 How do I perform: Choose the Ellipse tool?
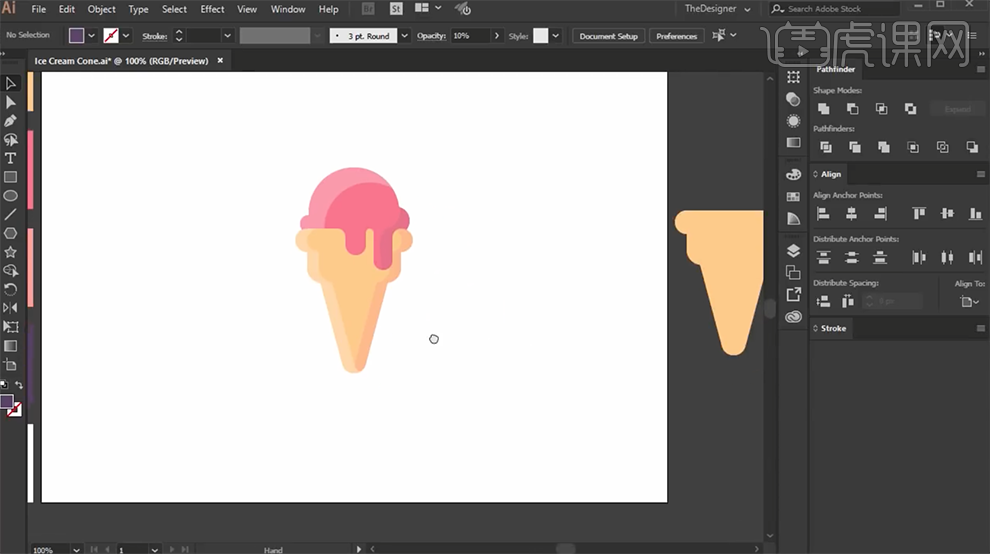[11, 196]
